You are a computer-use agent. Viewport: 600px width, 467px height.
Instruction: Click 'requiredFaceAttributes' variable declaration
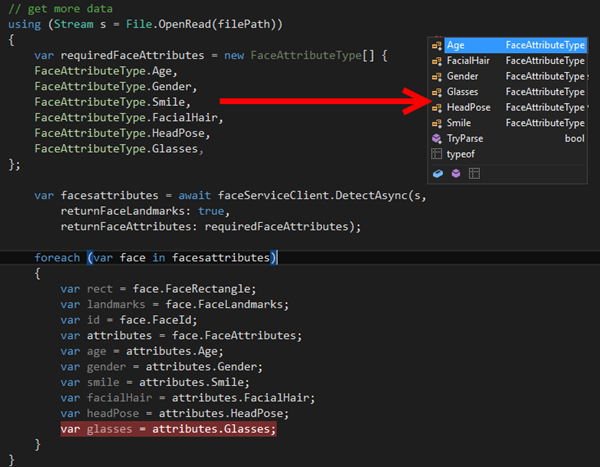132,55
